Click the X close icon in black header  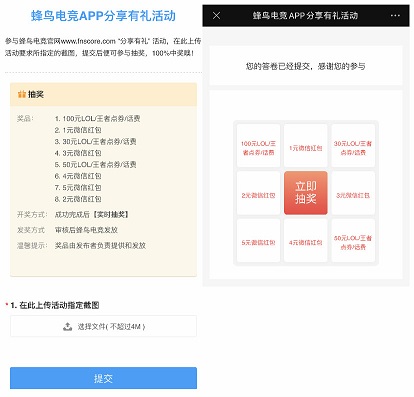[x=216, y=15]
